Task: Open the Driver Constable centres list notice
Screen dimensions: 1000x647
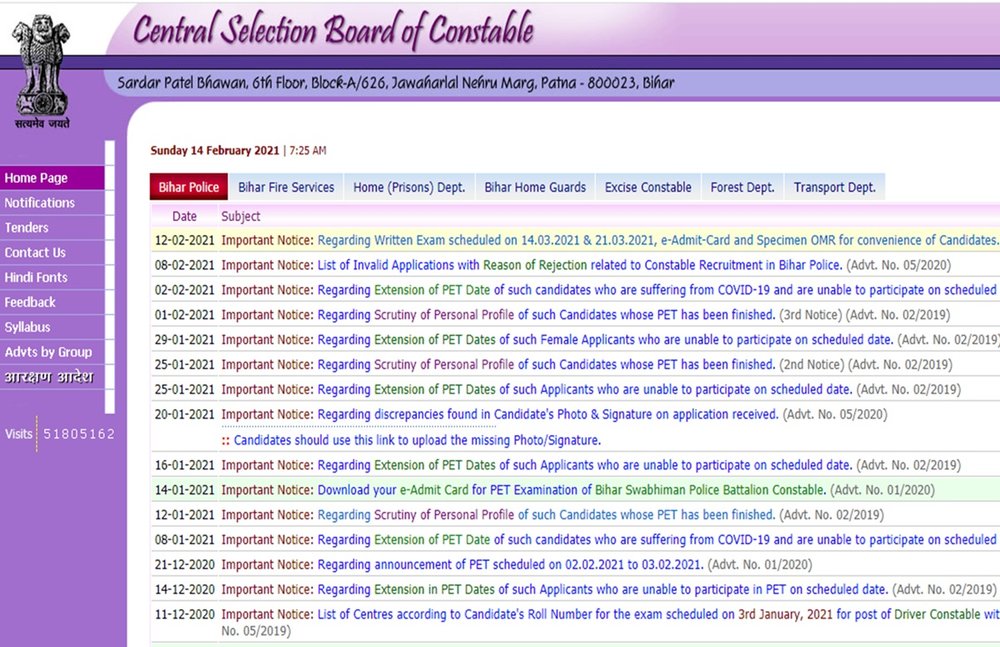Action: click(658, 614)
